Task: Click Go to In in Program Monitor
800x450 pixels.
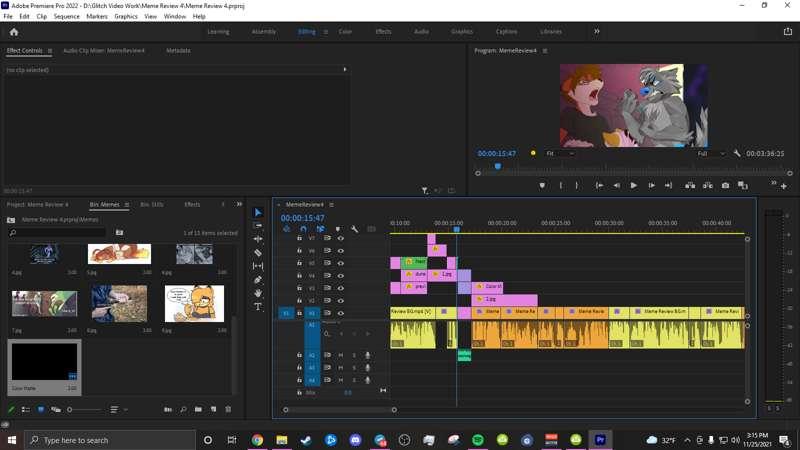Action: tap(599, 186)
